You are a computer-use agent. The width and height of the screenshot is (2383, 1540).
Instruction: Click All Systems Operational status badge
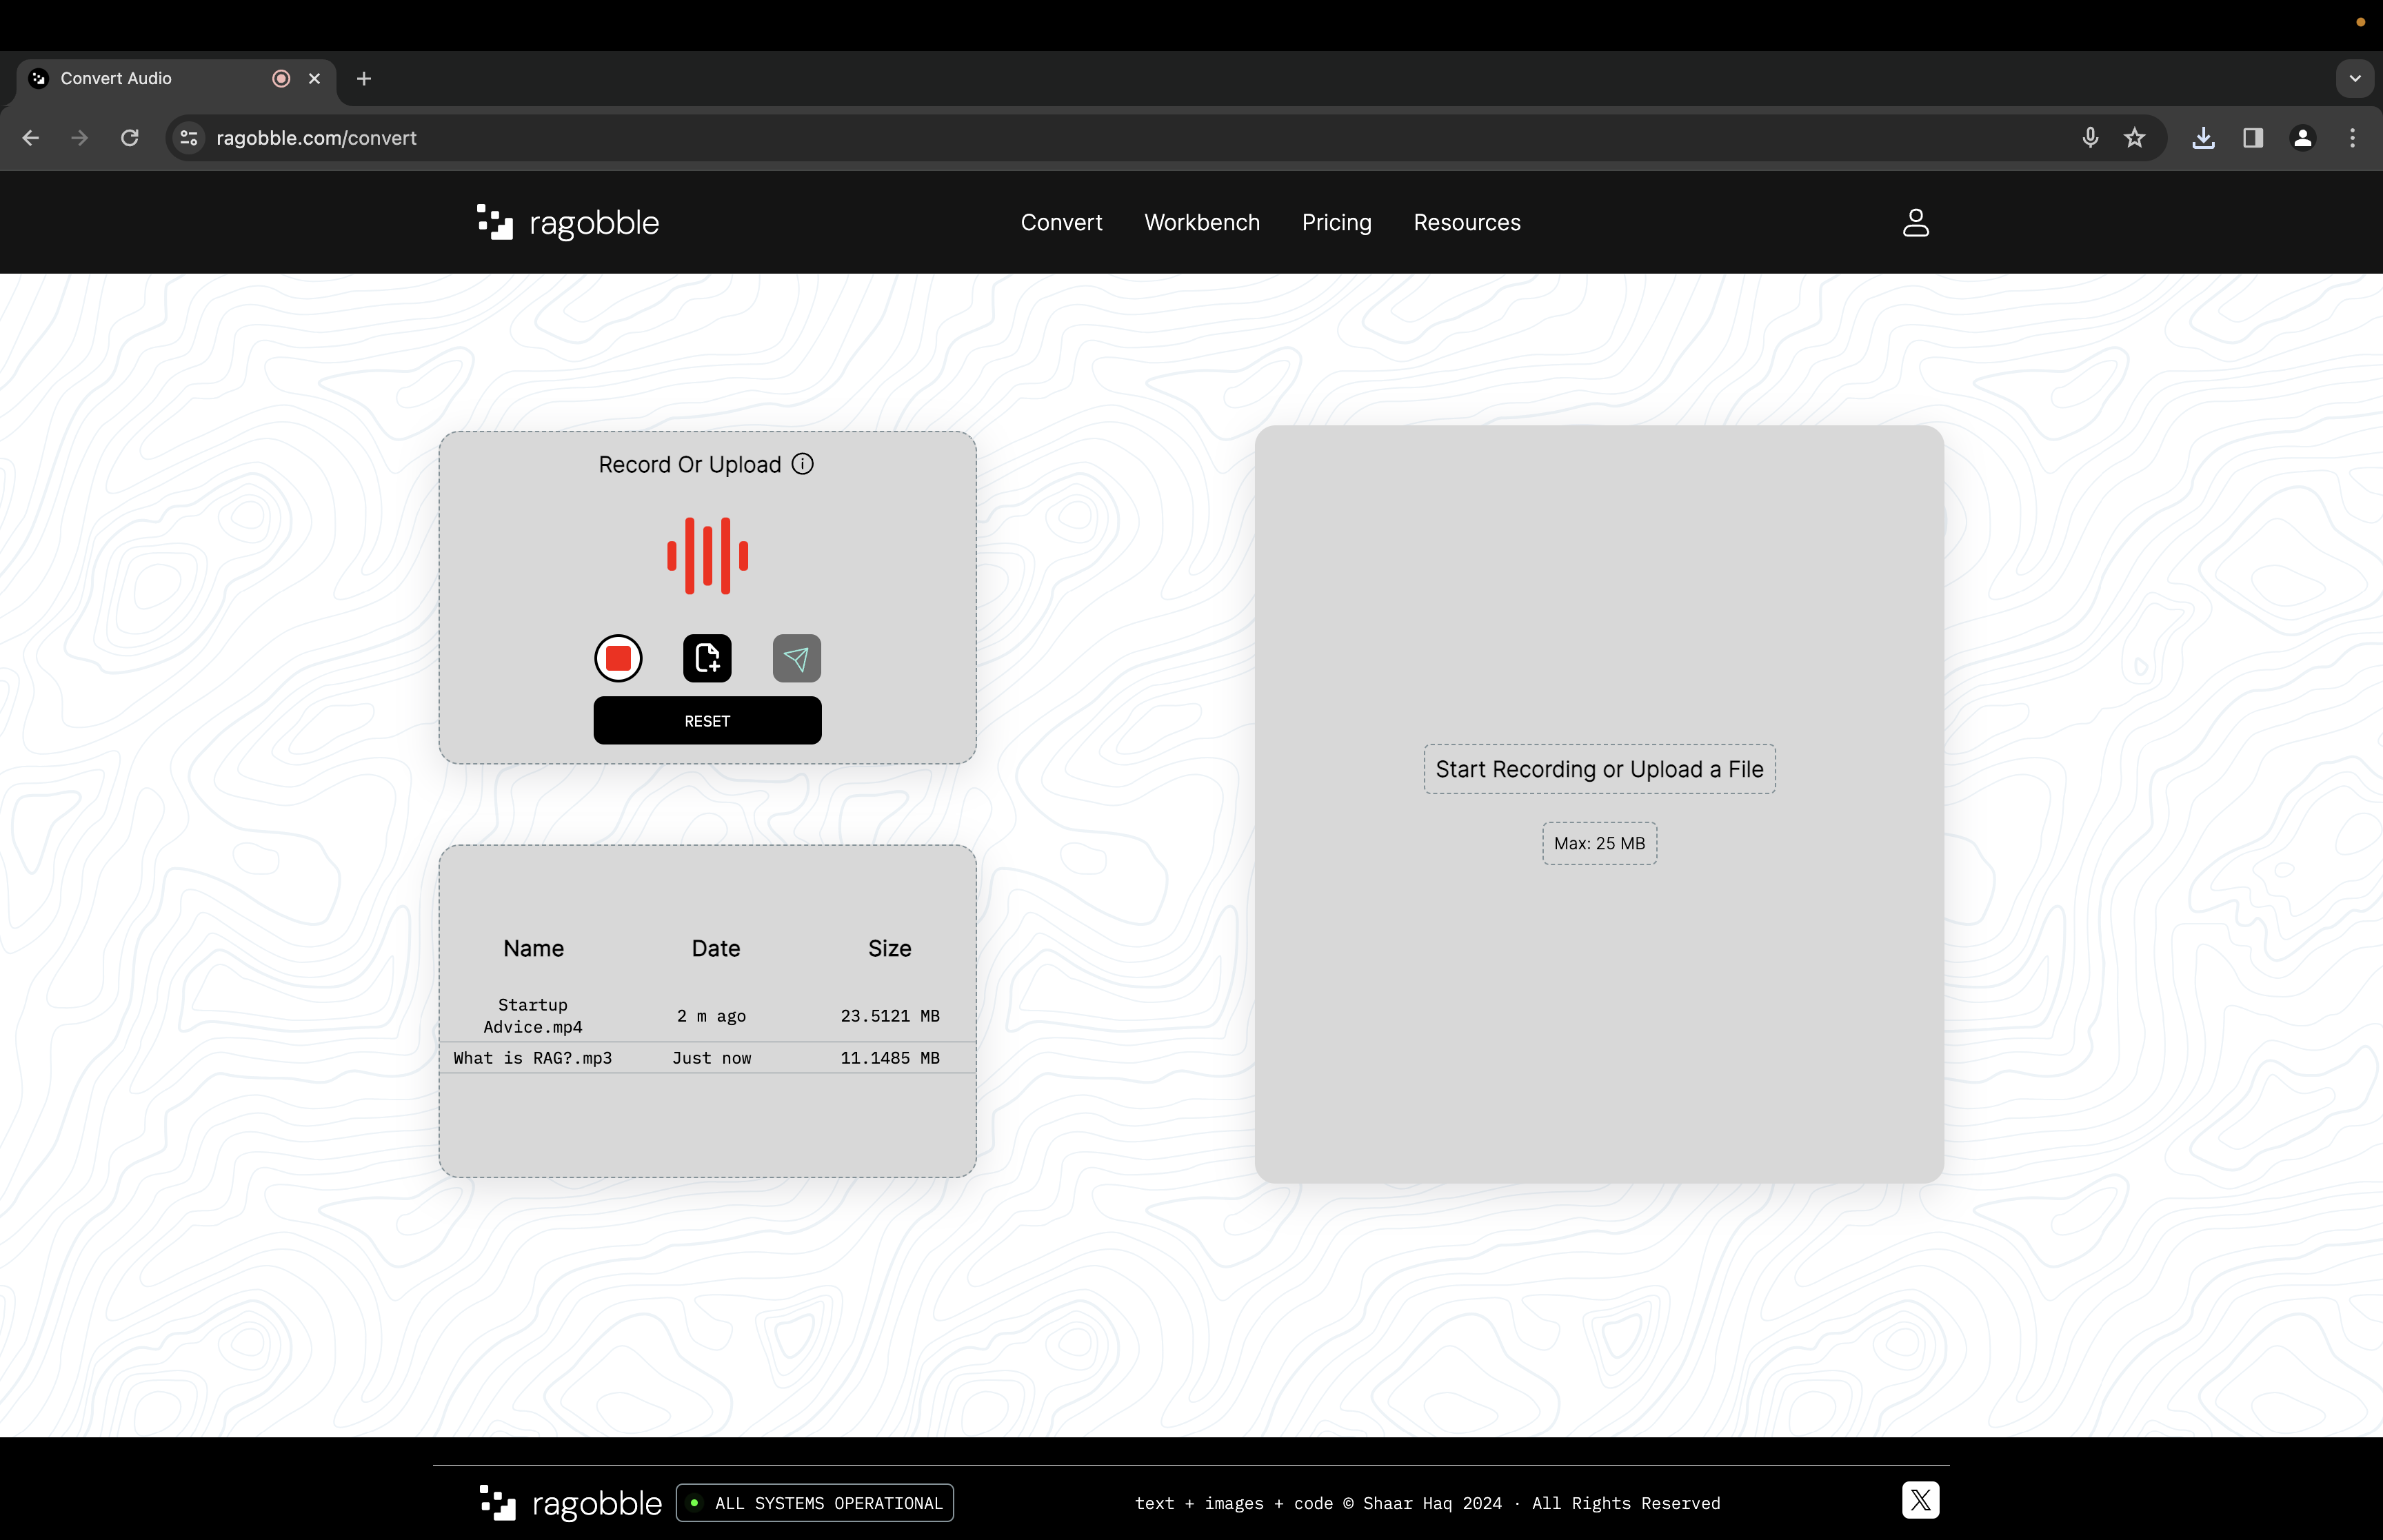(x=815, y=1503)
